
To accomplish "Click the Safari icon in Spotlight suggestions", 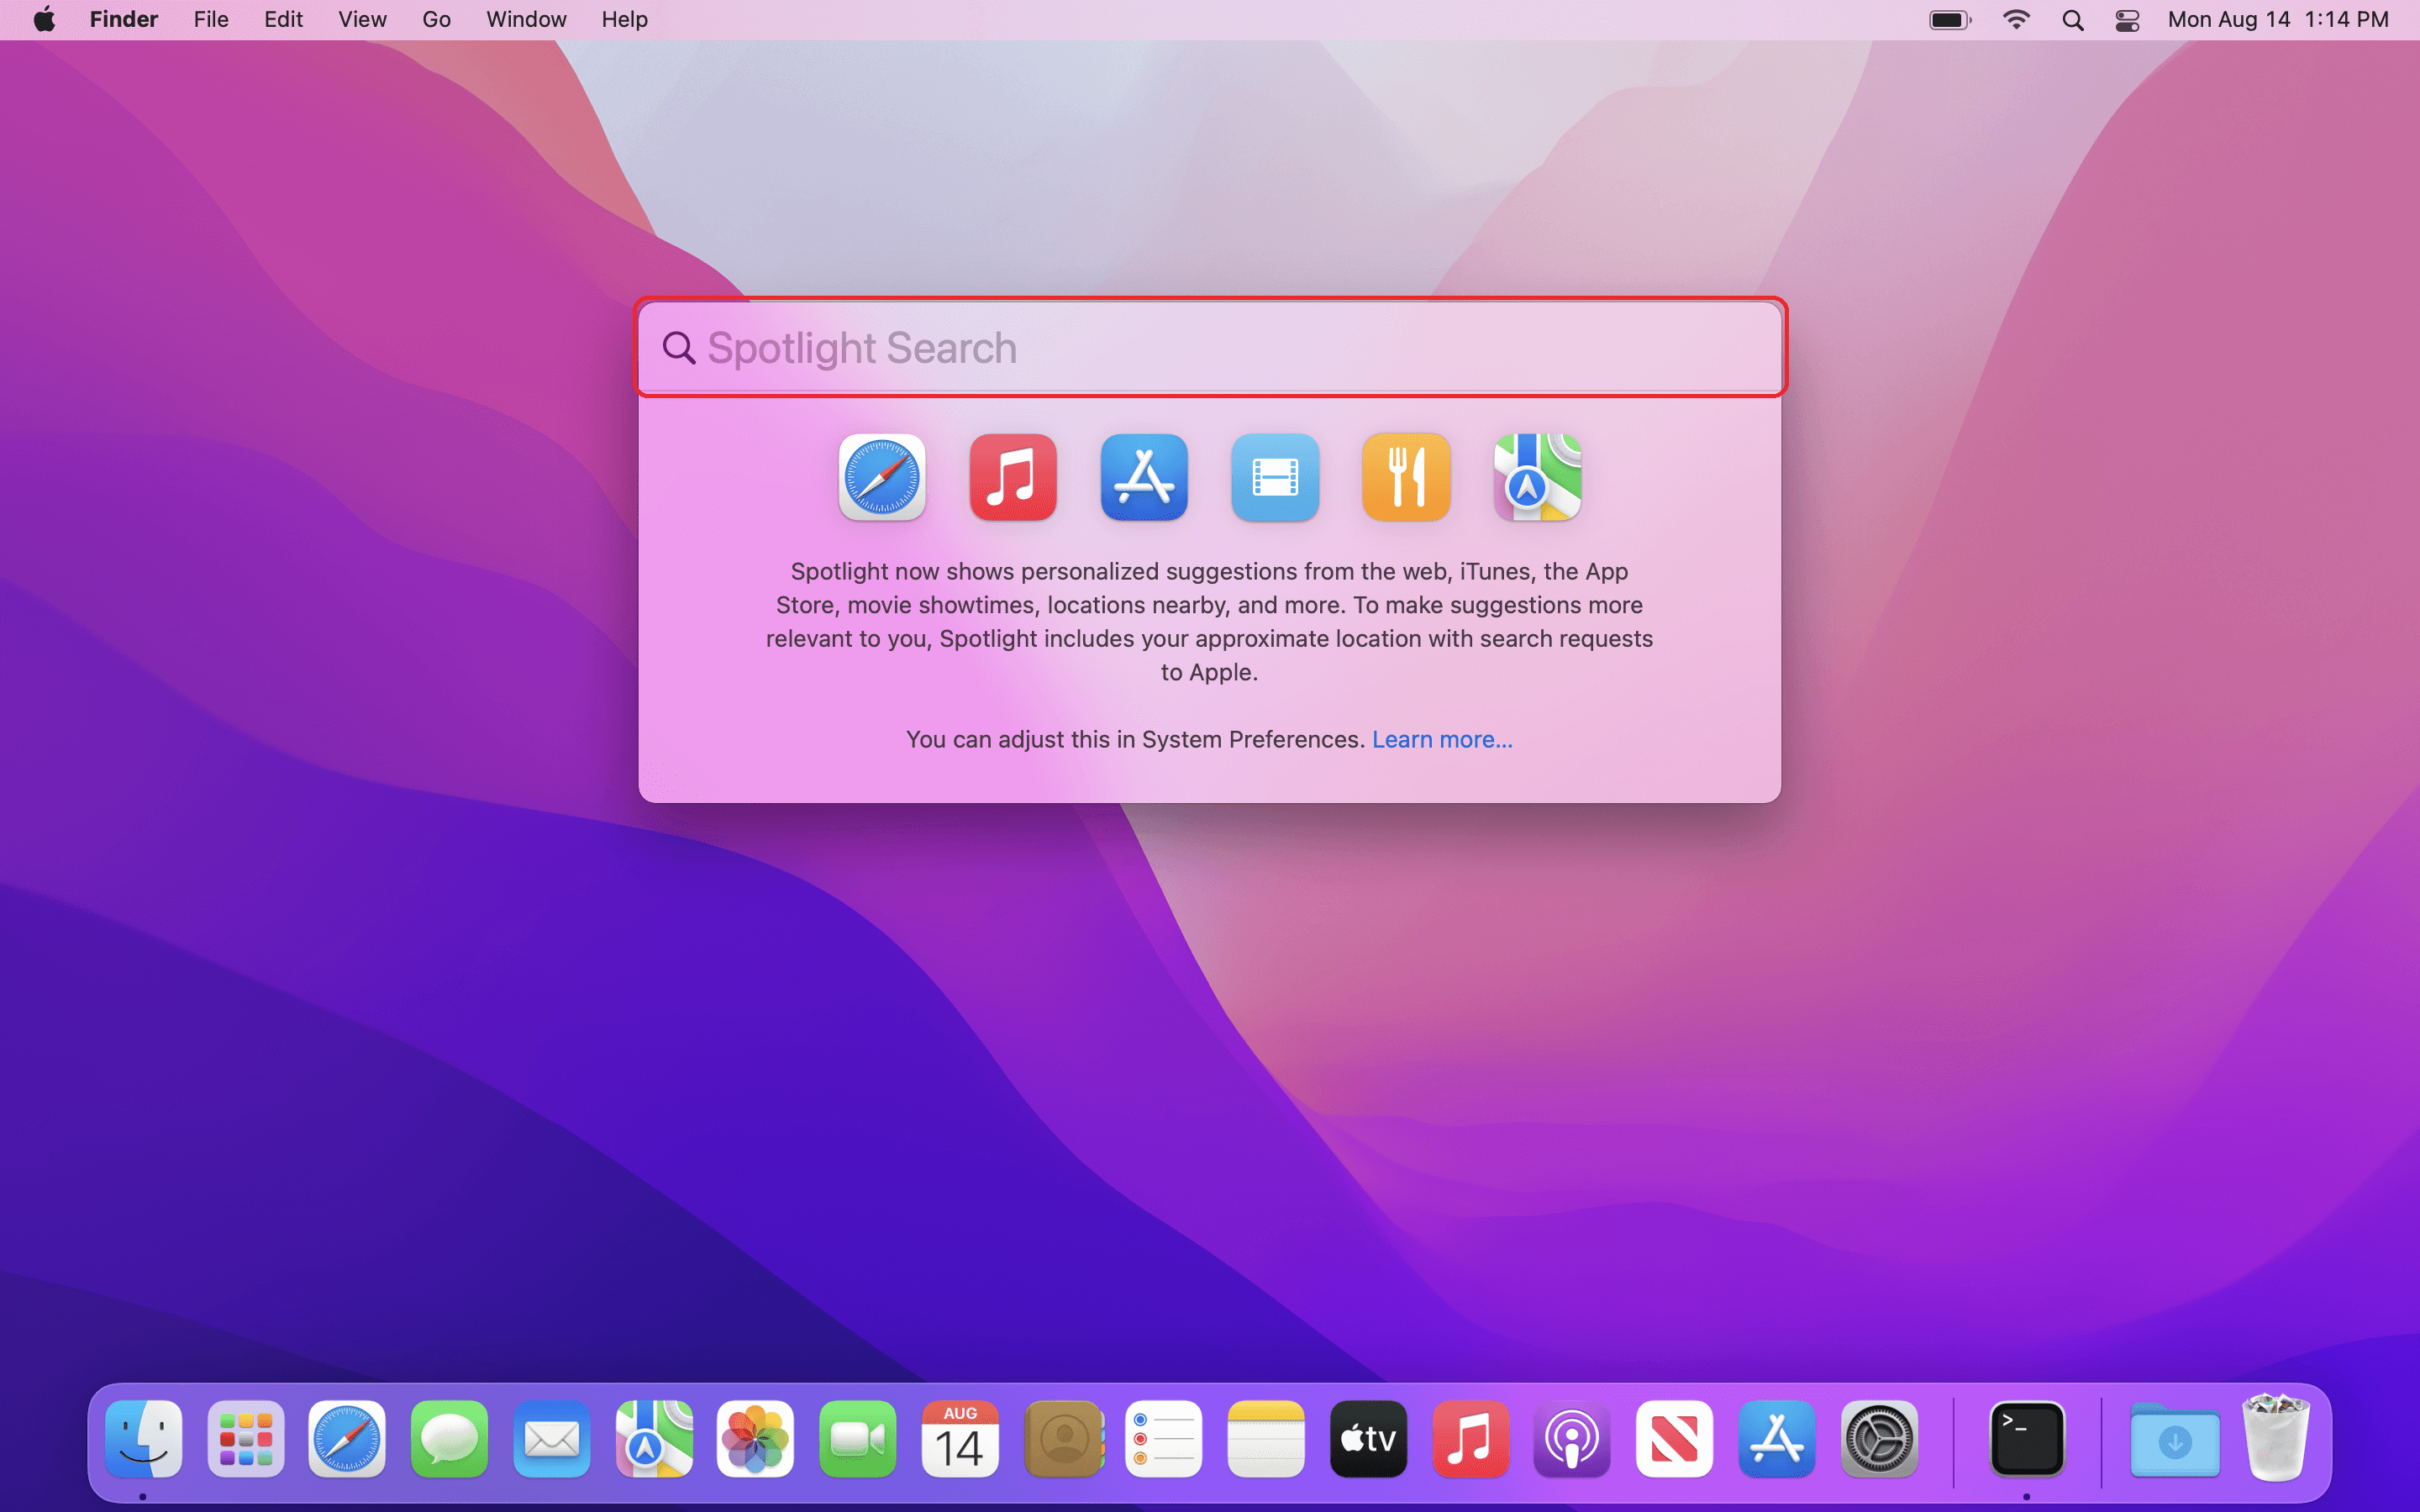I will click(882, 477).
